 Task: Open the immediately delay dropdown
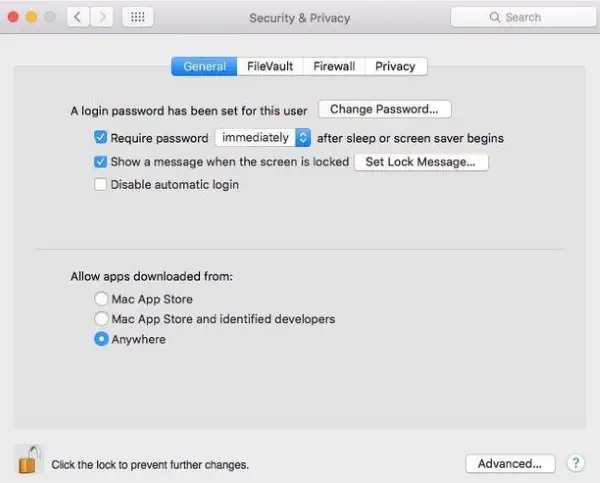[263, 137]
